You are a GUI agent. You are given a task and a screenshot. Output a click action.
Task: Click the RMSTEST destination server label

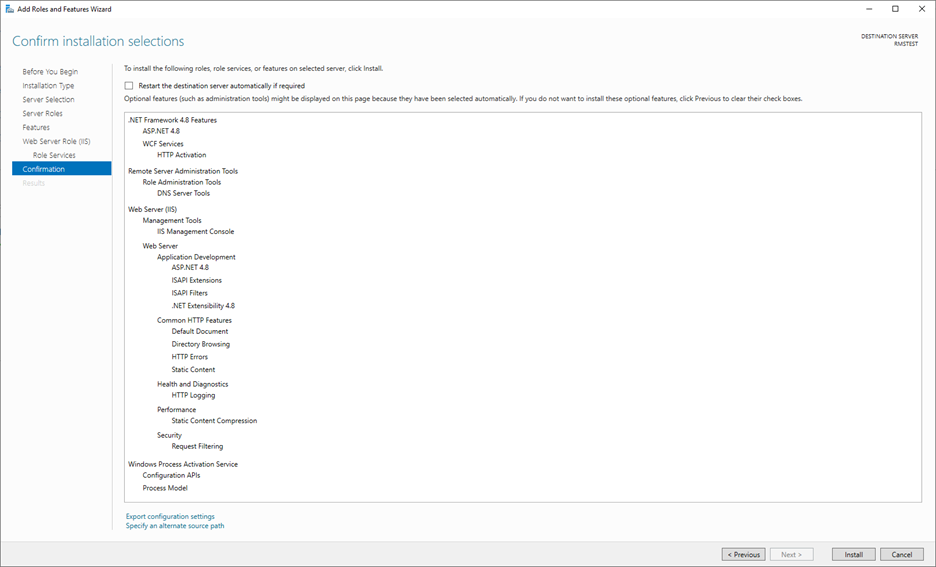906,44
